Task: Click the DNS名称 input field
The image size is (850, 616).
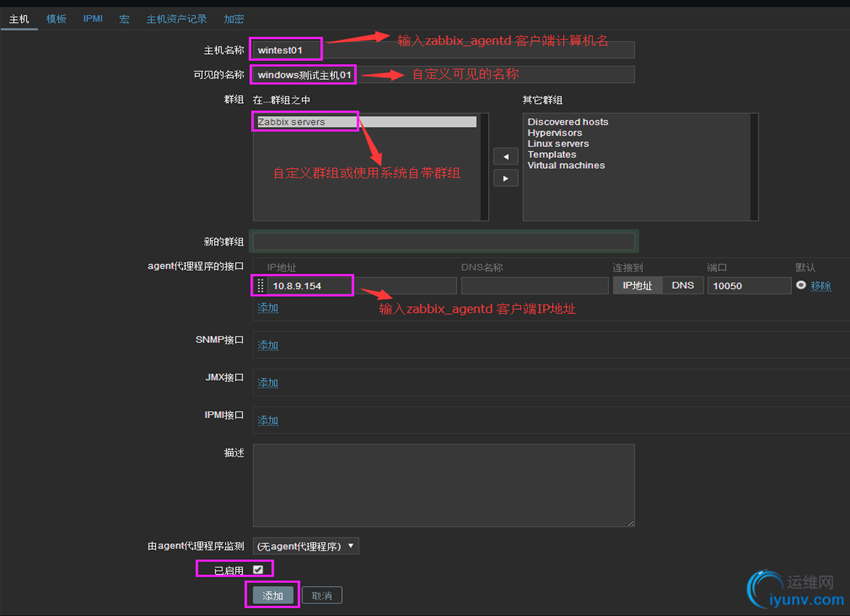Action: pyautogui.click(x=535, y=286)
